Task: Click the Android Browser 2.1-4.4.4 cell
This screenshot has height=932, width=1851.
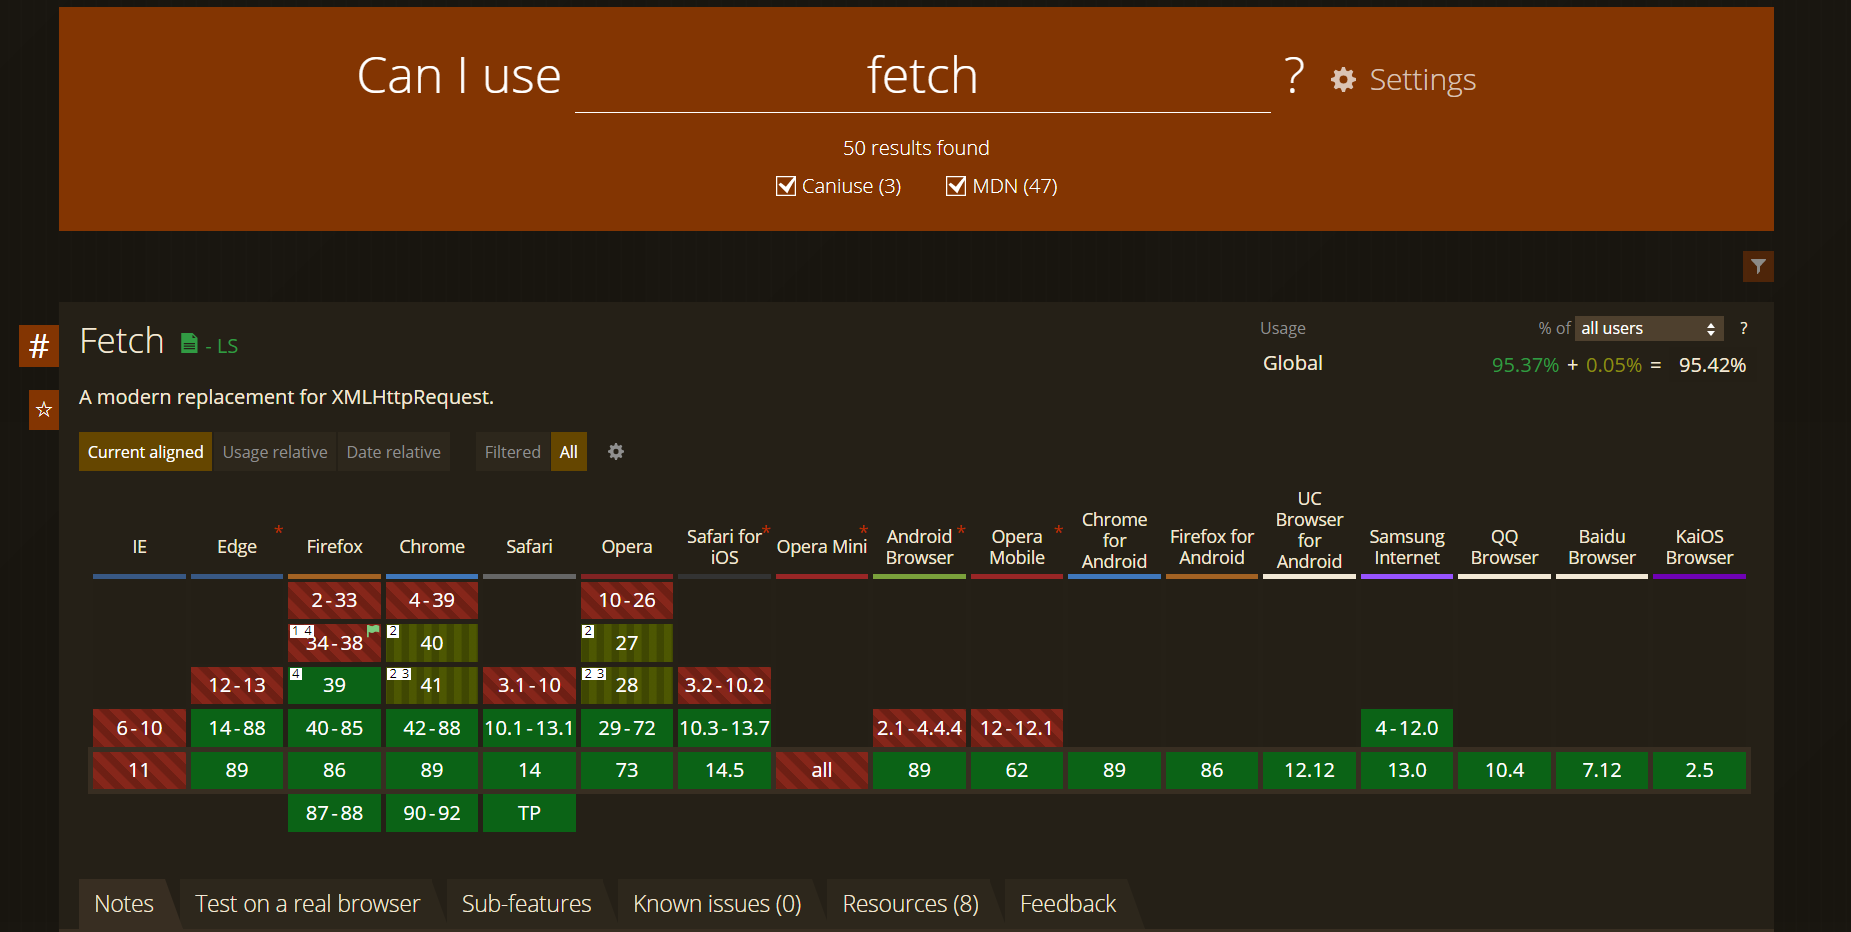Action: click(x=919, y=728)
